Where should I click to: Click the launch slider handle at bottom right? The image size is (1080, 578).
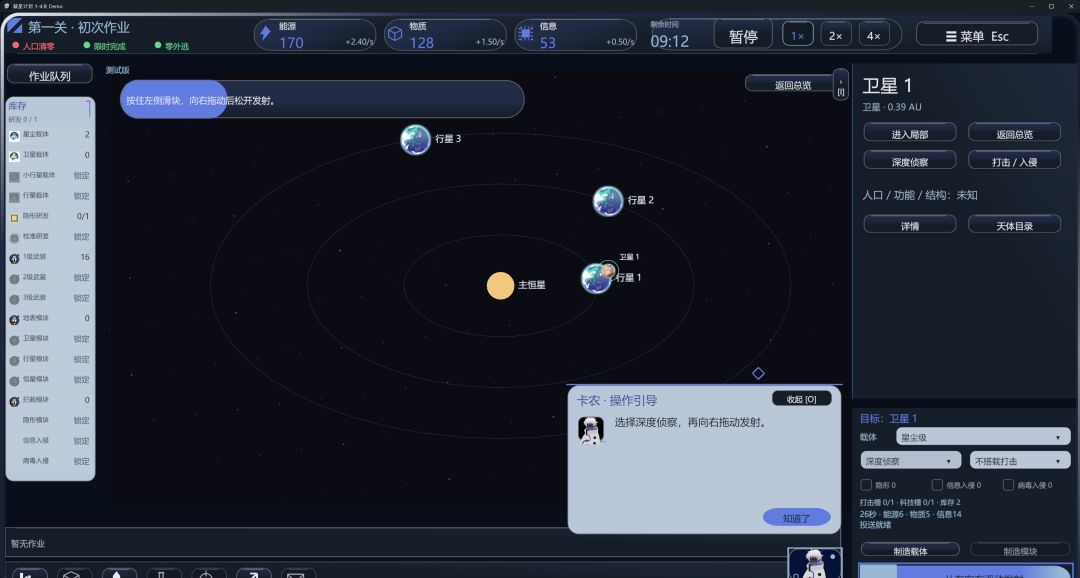[x=877, y=572]
